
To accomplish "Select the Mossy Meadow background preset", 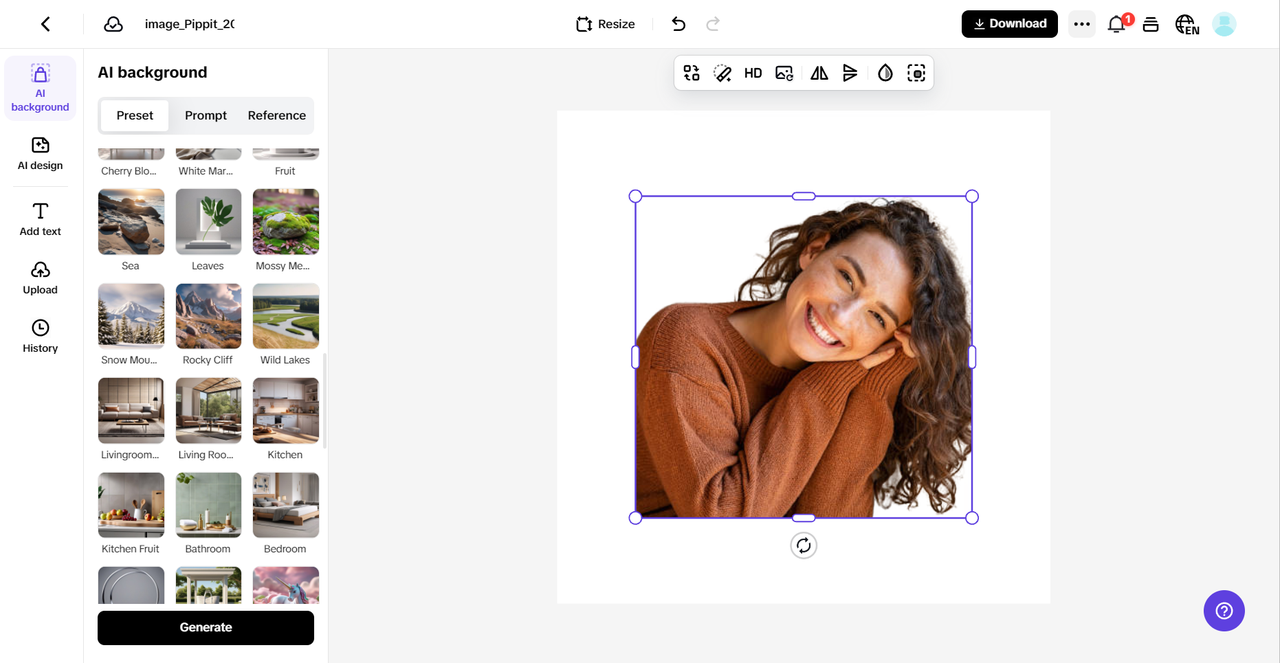I will point(286,222).
